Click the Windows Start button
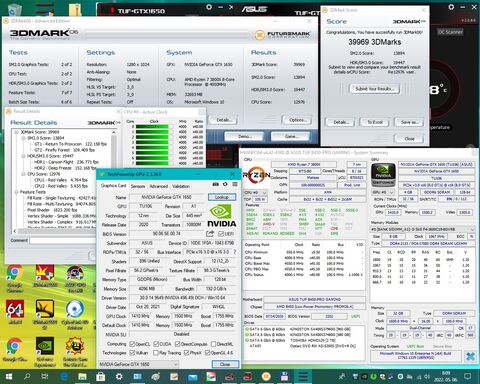 pos(9,377)
